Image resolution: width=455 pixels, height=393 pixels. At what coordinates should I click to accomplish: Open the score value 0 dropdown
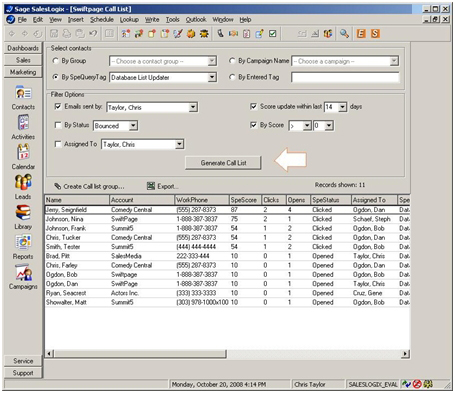[x=329, y=126]
